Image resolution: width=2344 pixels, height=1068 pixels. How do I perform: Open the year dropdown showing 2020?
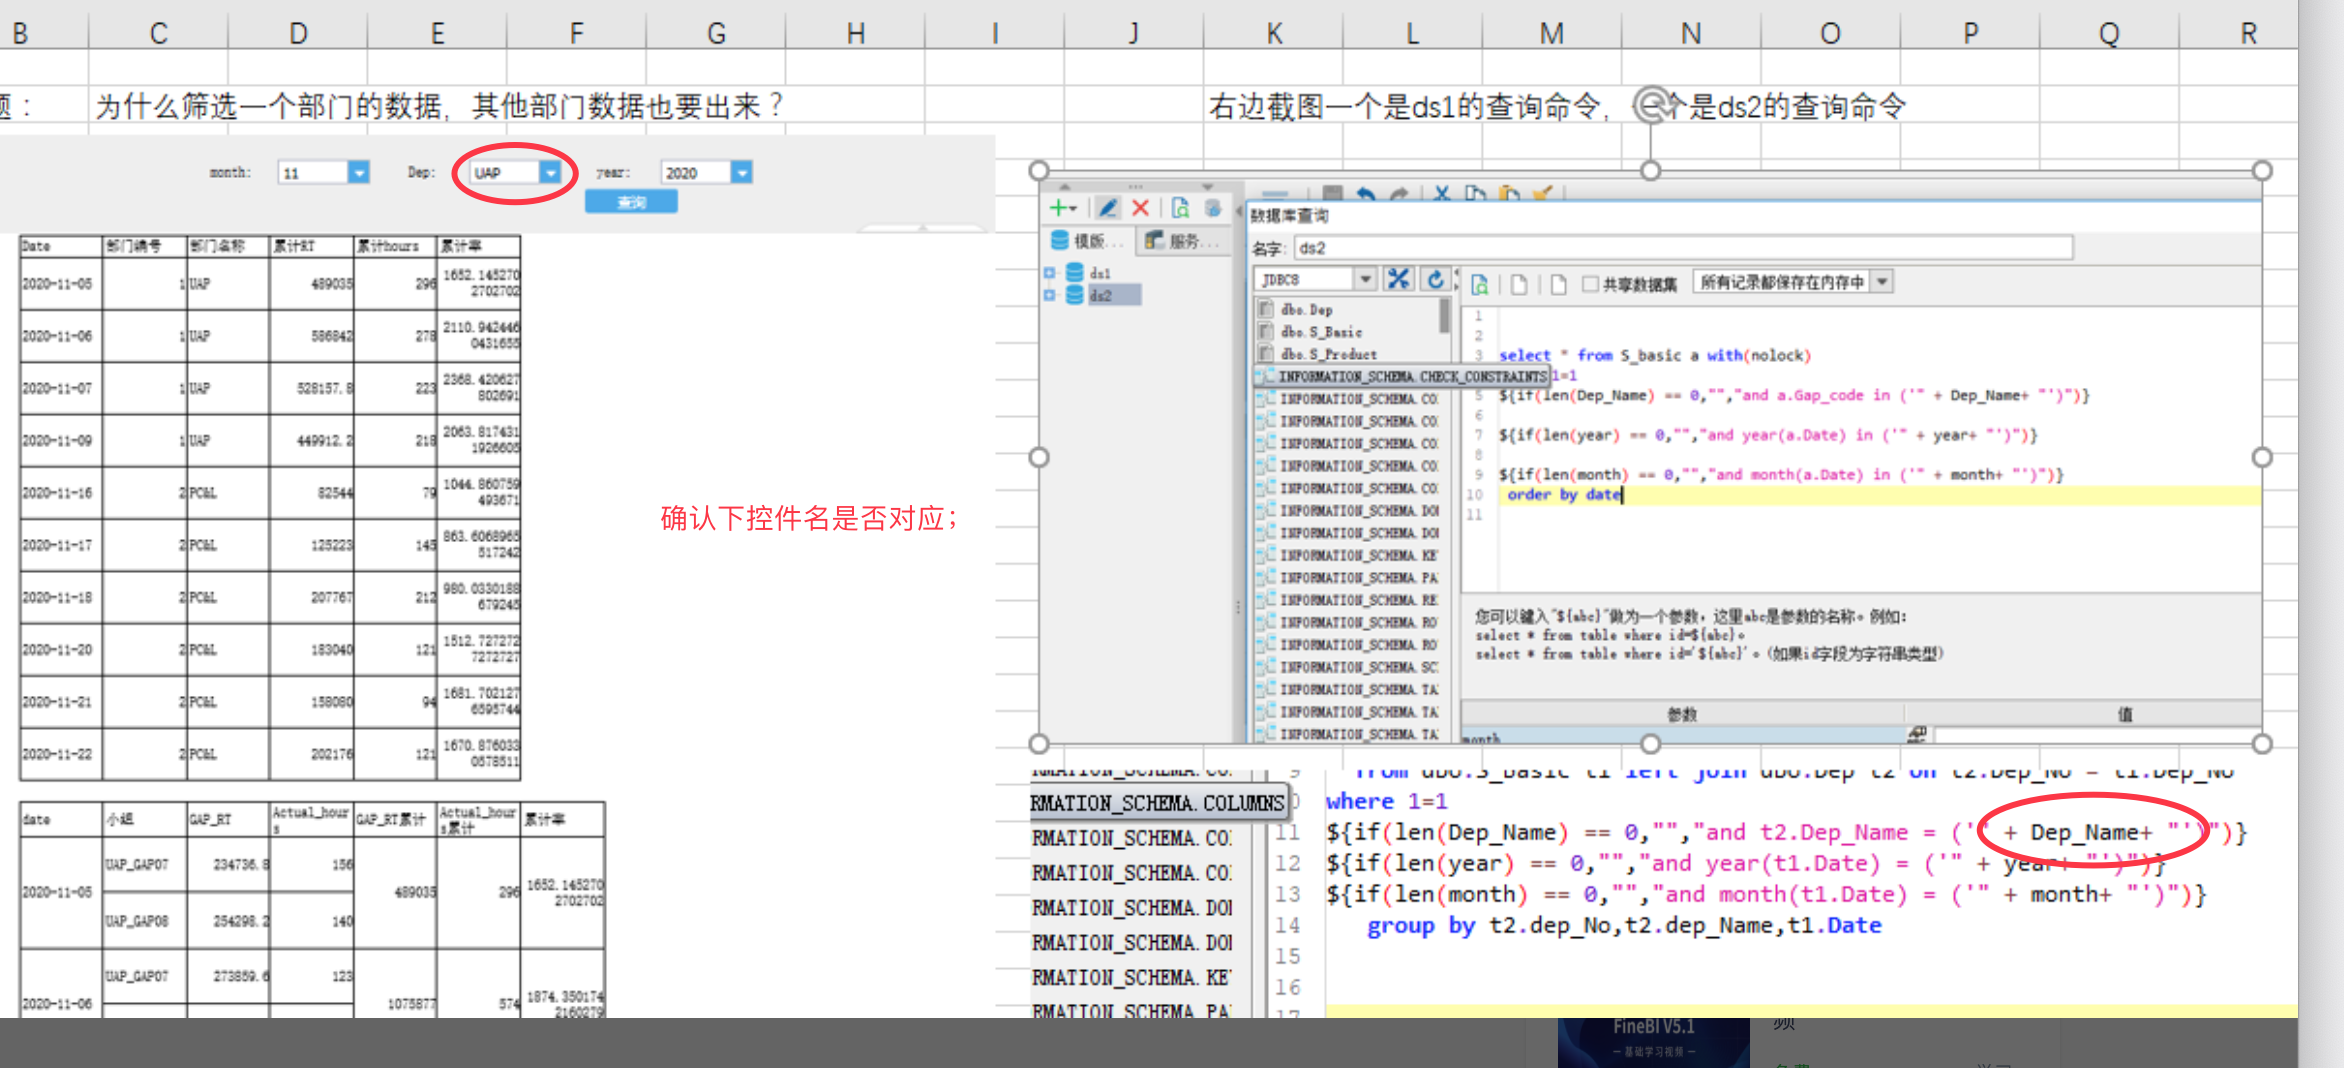741,172
